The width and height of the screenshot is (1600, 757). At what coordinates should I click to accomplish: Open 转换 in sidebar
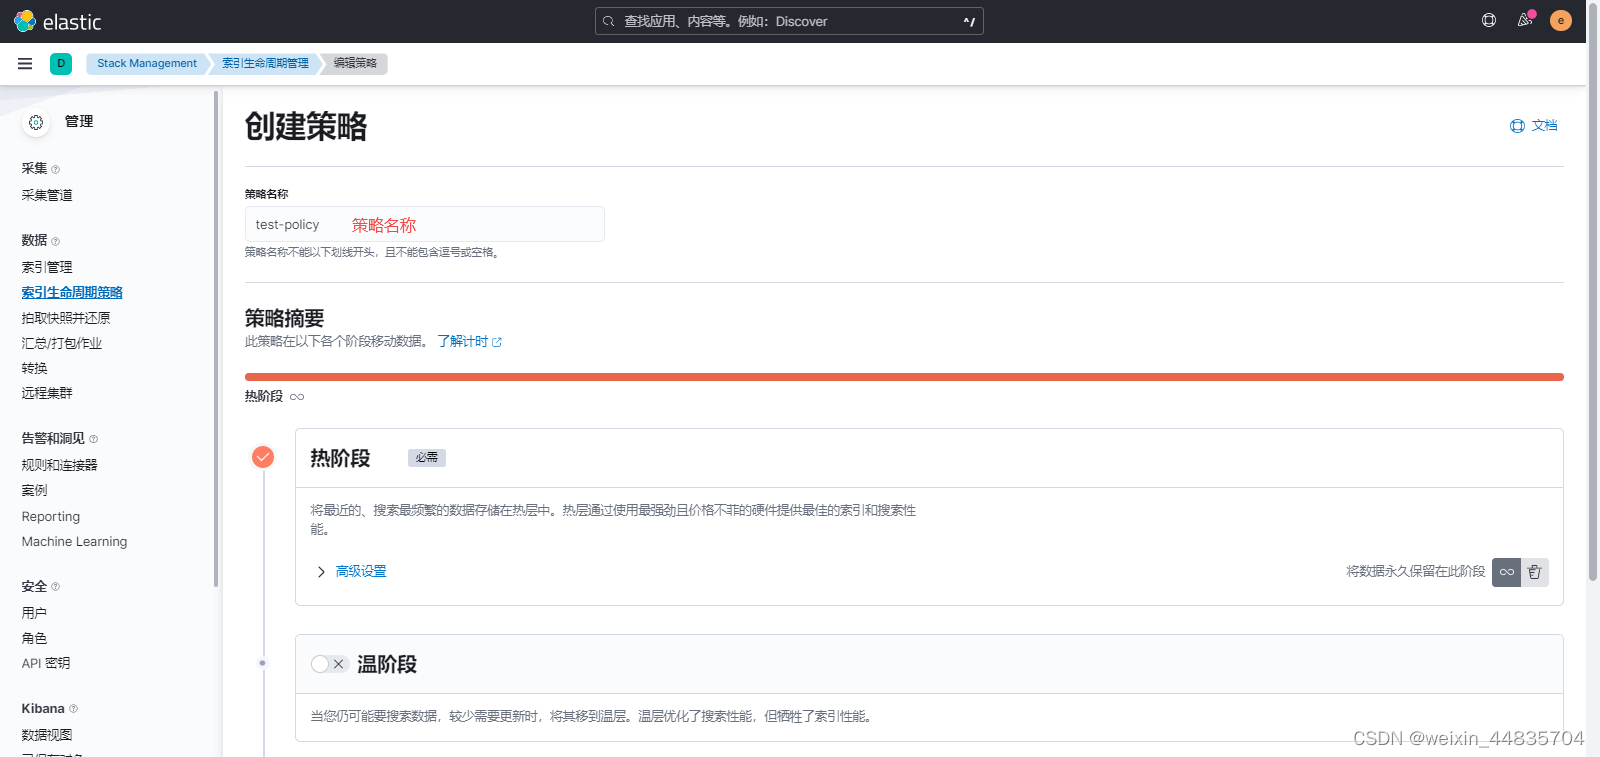click(x=34, y=368)
